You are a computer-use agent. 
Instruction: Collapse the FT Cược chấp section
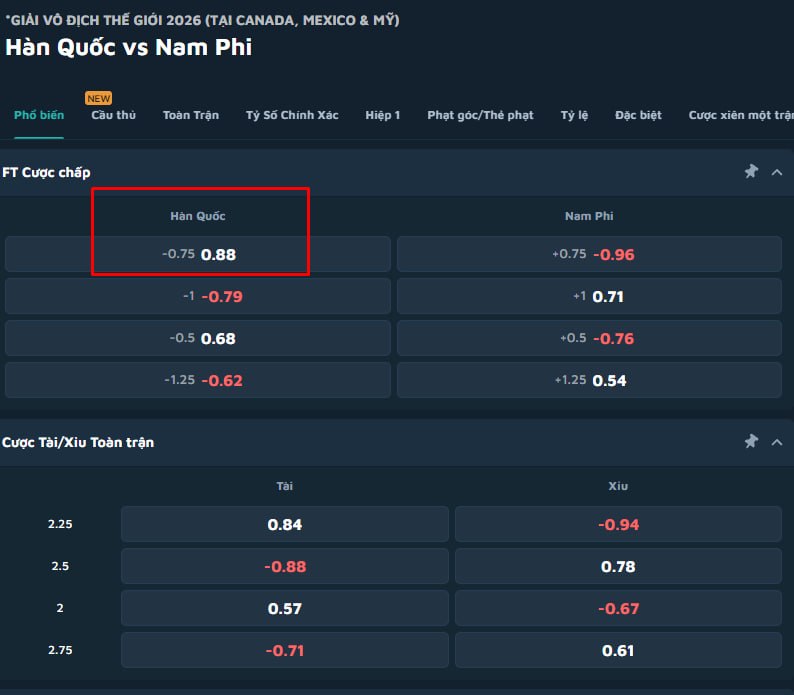point(777,172)
